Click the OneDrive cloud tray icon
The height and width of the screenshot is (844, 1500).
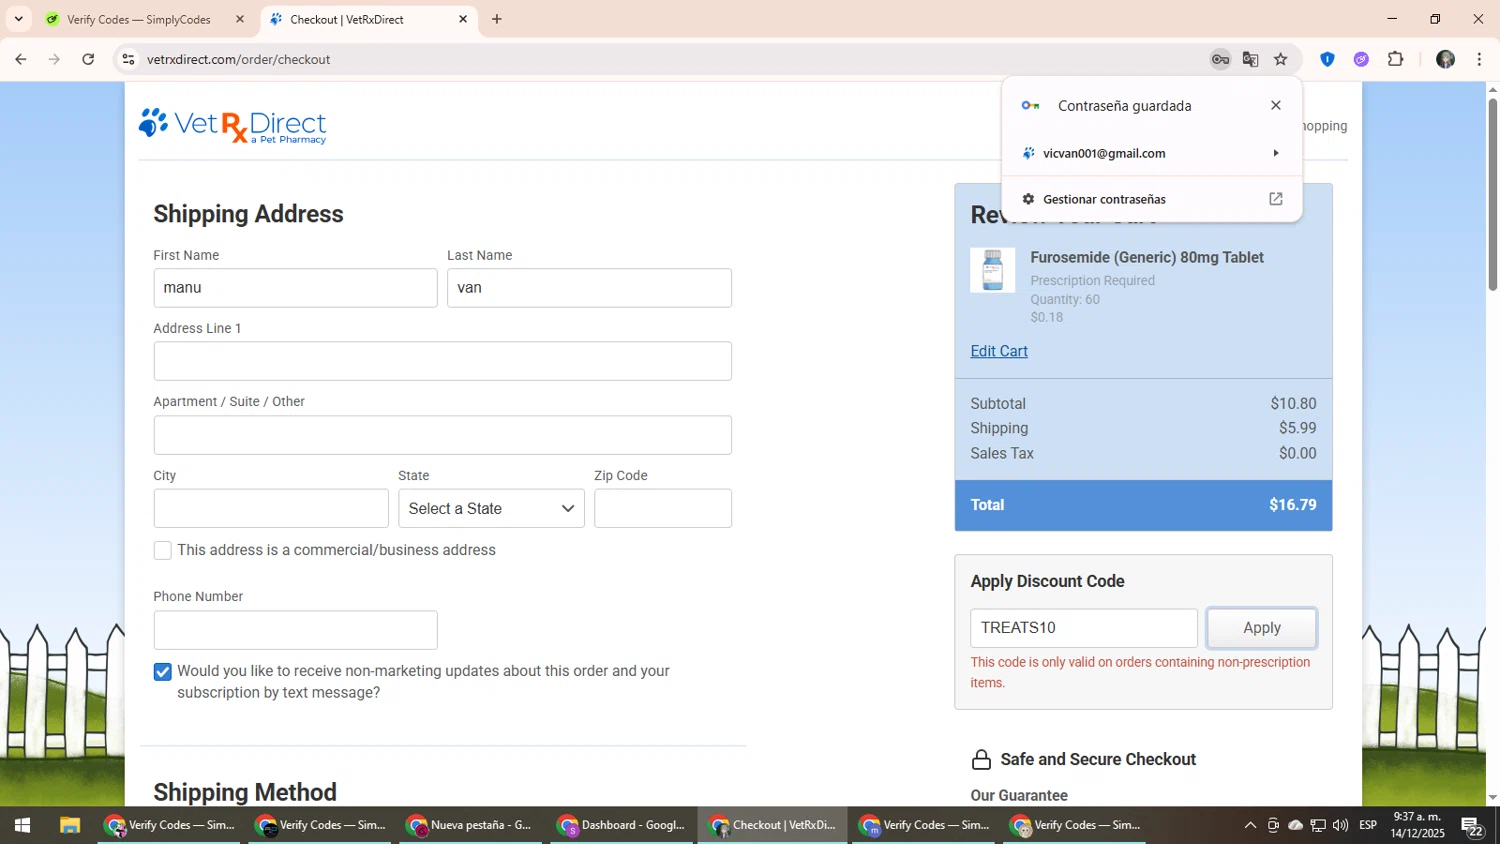coord(1296,825)
